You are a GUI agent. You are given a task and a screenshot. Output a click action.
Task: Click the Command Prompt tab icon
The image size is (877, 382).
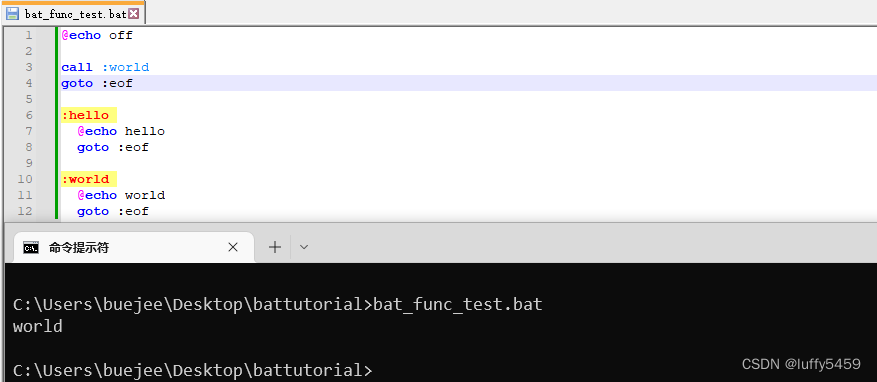[31, 248]
